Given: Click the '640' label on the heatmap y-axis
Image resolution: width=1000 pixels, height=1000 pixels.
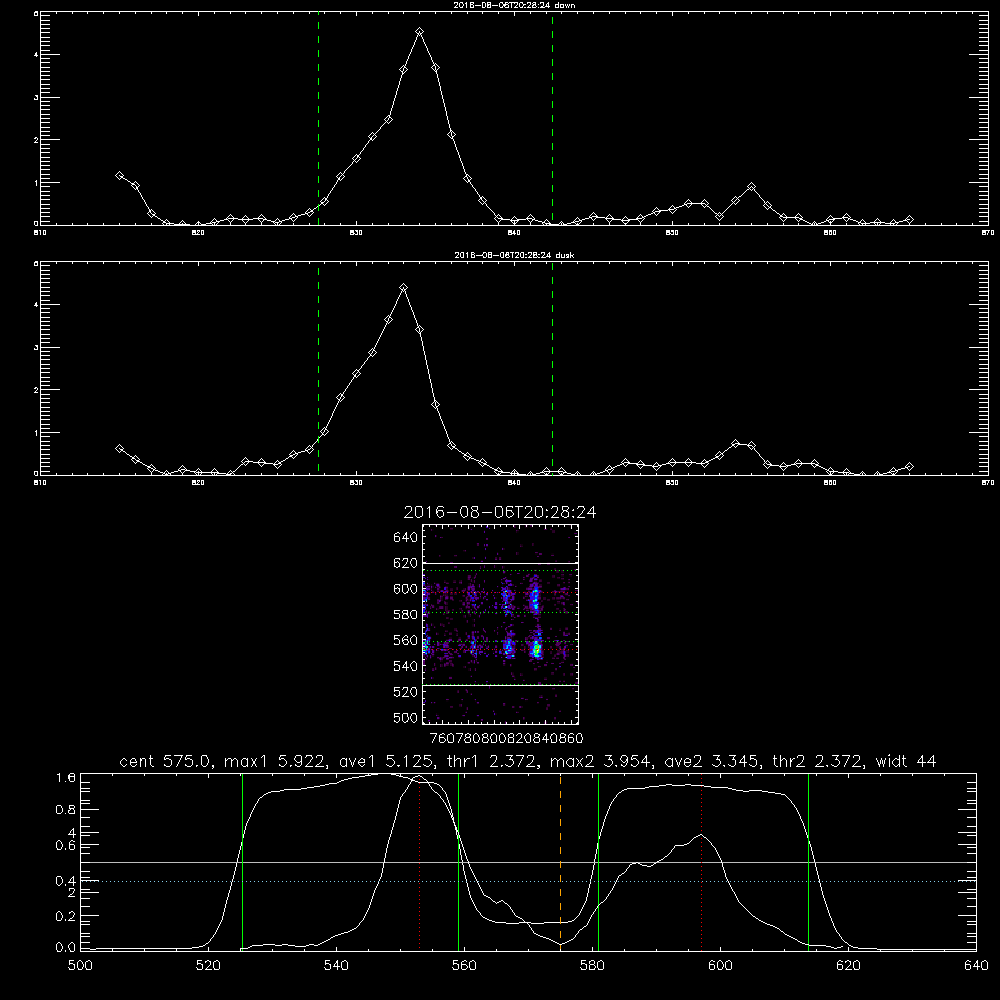Looking at the screenshot, I should pos(406,538).
